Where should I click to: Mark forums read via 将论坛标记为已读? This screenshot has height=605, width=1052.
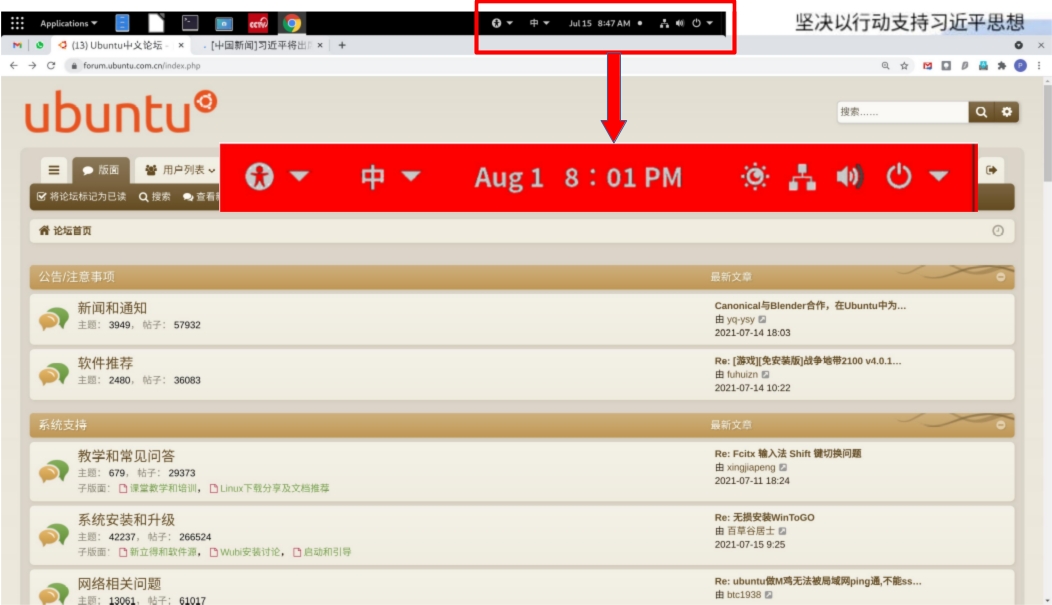[x=82, y=197]
